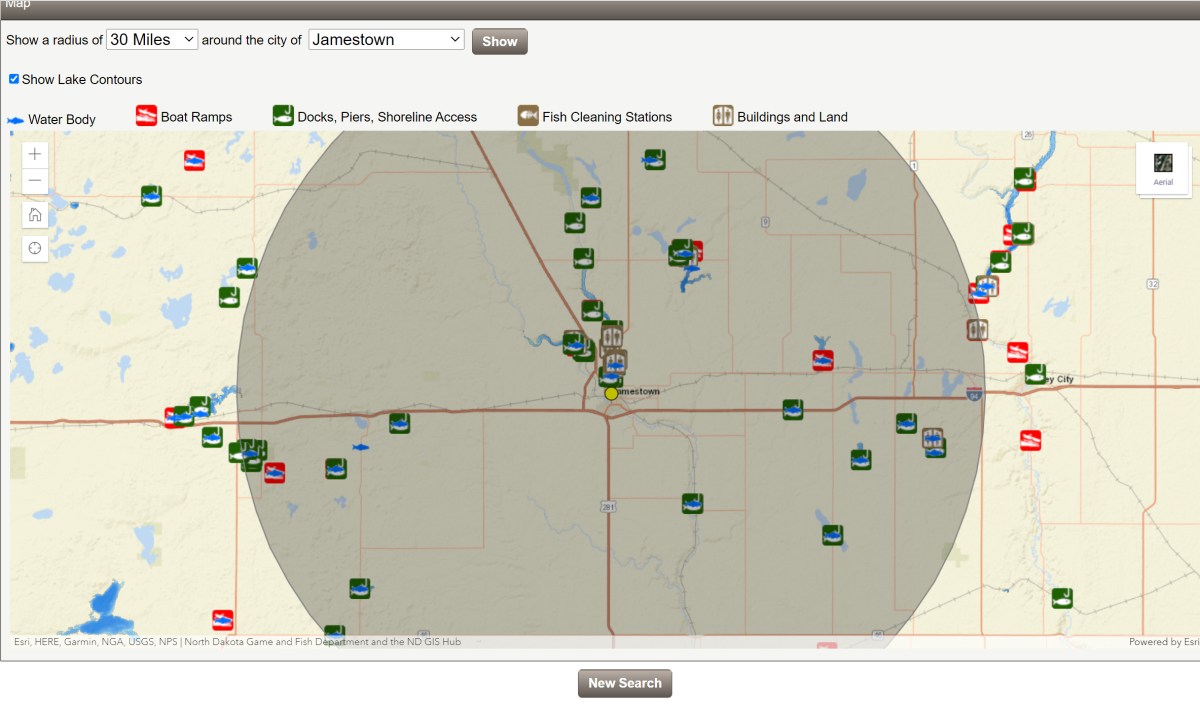
Task: Click the home default extent icon
Action: (x=34, y=214)
